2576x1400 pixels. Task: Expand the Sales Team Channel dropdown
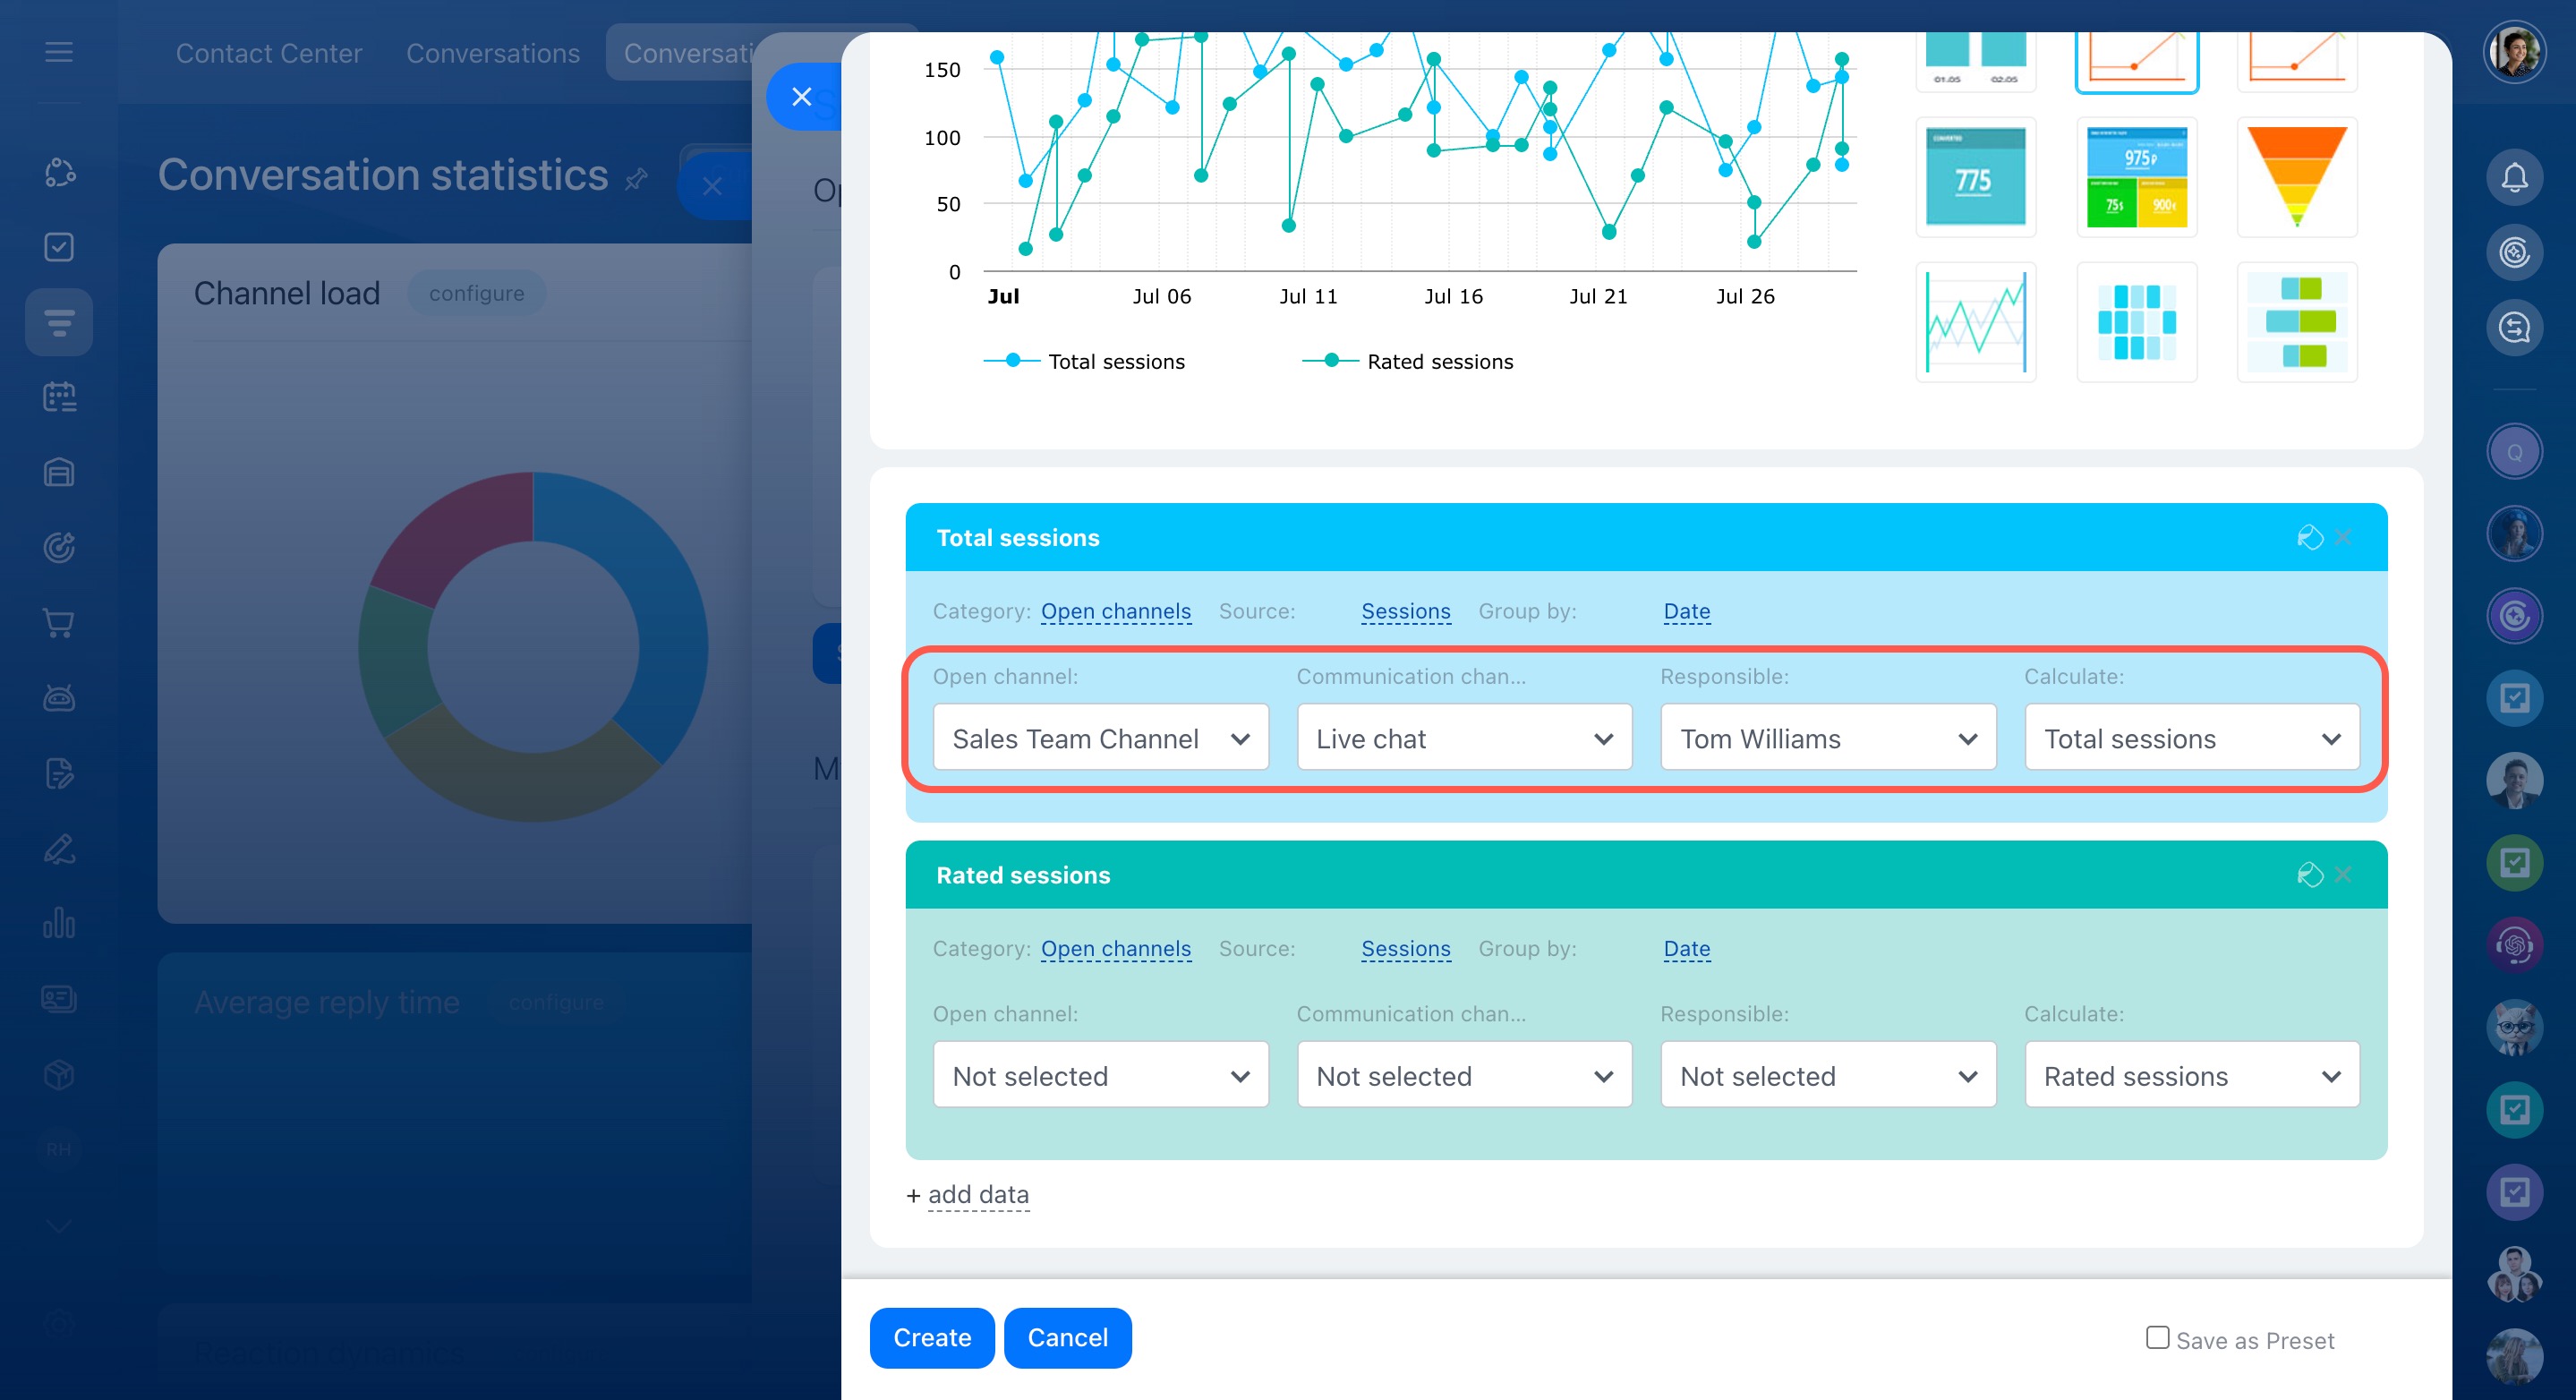[1100, 739]
